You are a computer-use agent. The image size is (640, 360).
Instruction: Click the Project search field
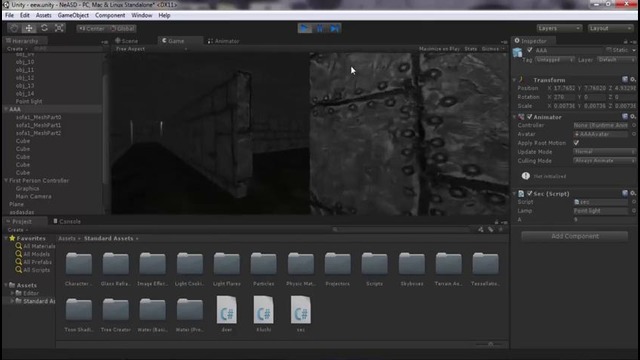point(402,230)
